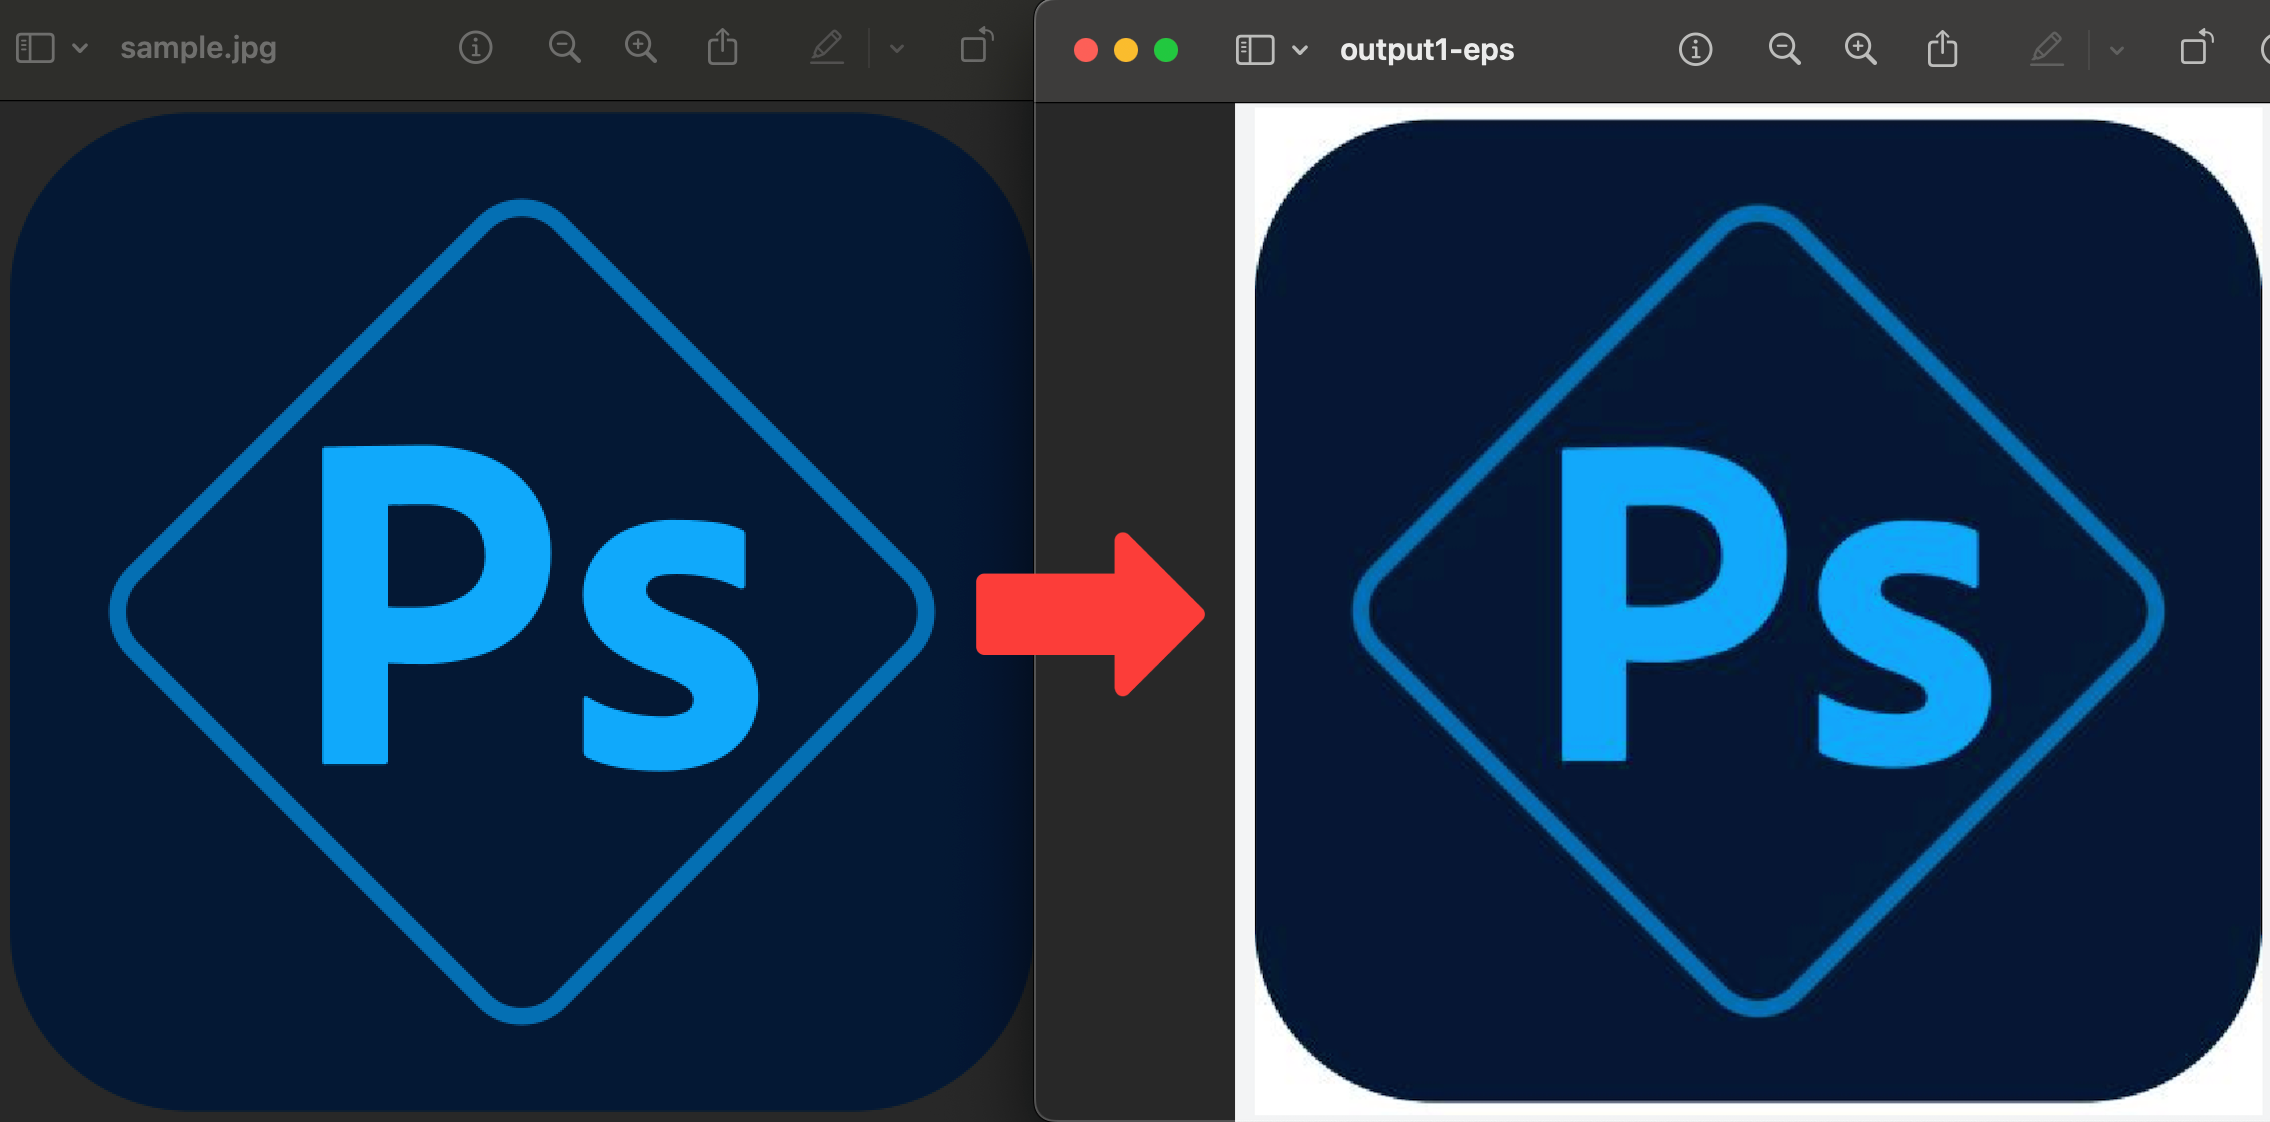This screenshot has width=2270, height=1122.
Task: Share sample.jpg using the share icon
Action: click(722, 47)
